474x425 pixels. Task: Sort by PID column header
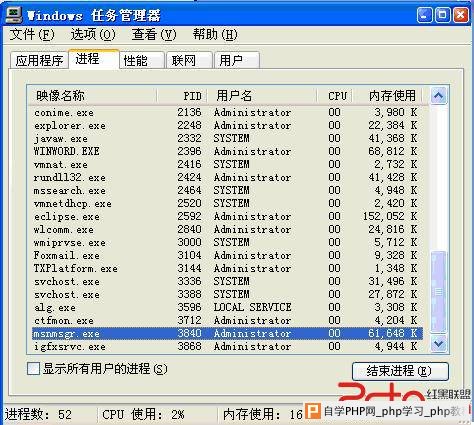pyautogui.click(x=182, y=96)
